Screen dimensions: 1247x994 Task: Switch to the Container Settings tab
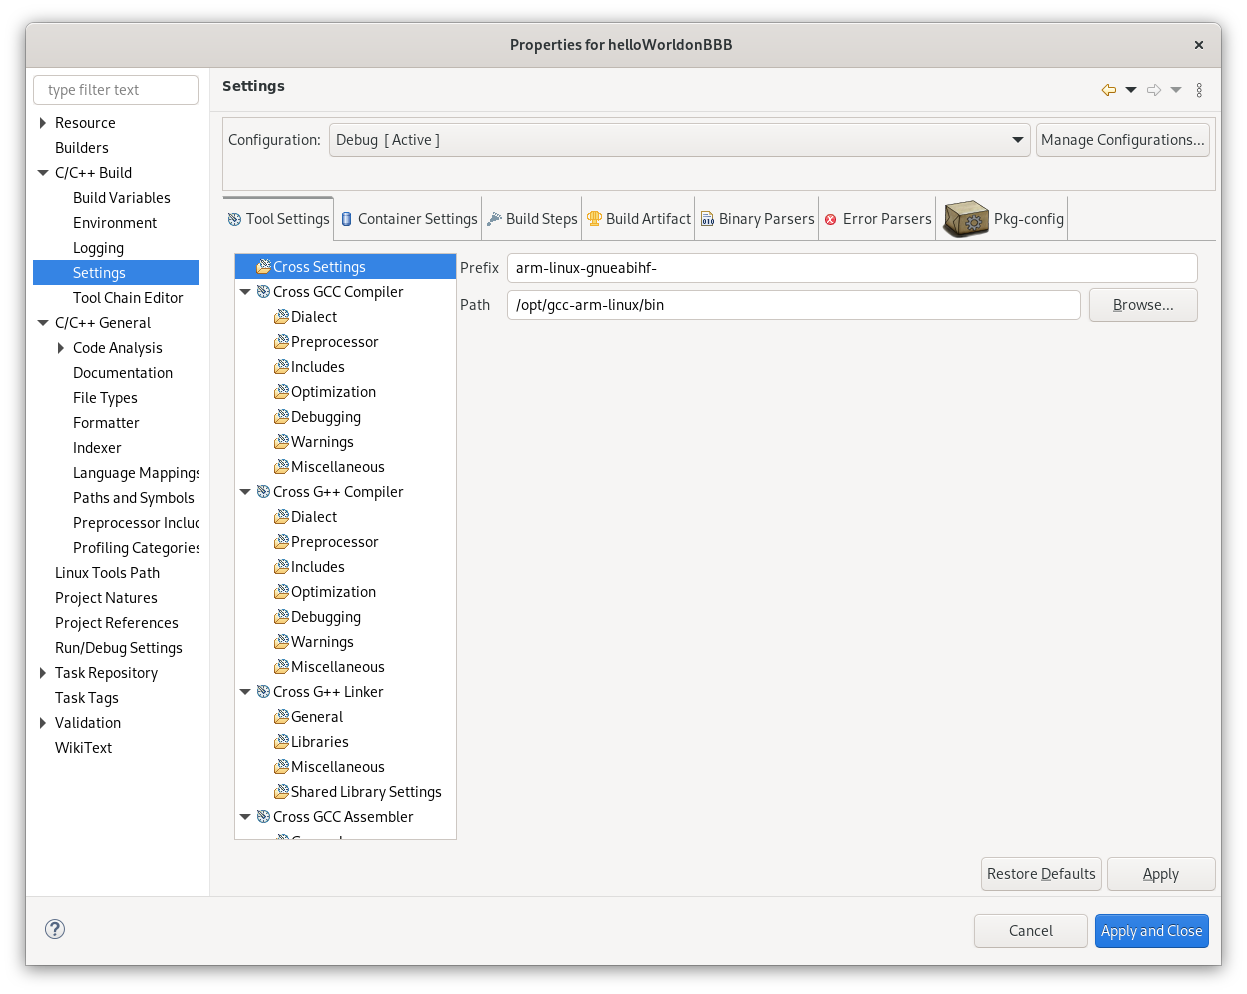(x=407, y=218)
